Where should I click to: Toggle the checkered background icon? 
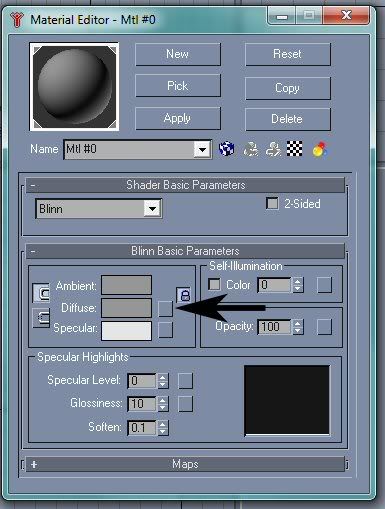(x=295, y=148)
